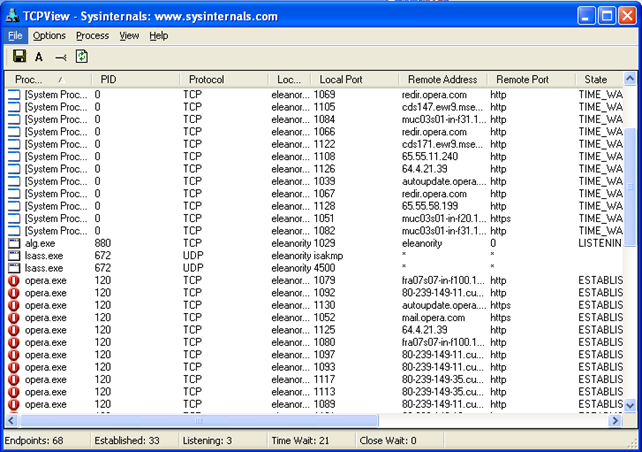This screenshot has width=642, height=452.
Task: Toggle the resolve addresses 'A' icon
Action: tap(39, 57)
